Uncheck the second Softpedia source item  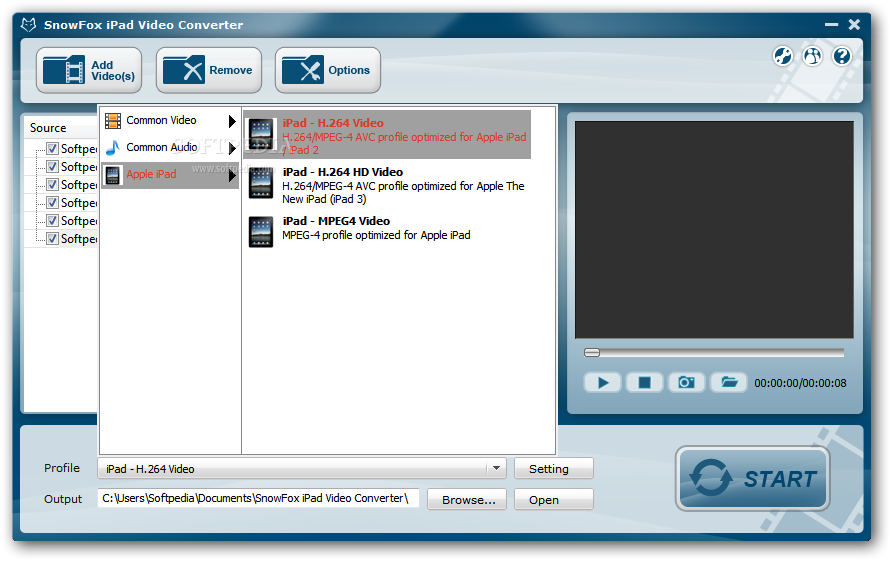52,167
